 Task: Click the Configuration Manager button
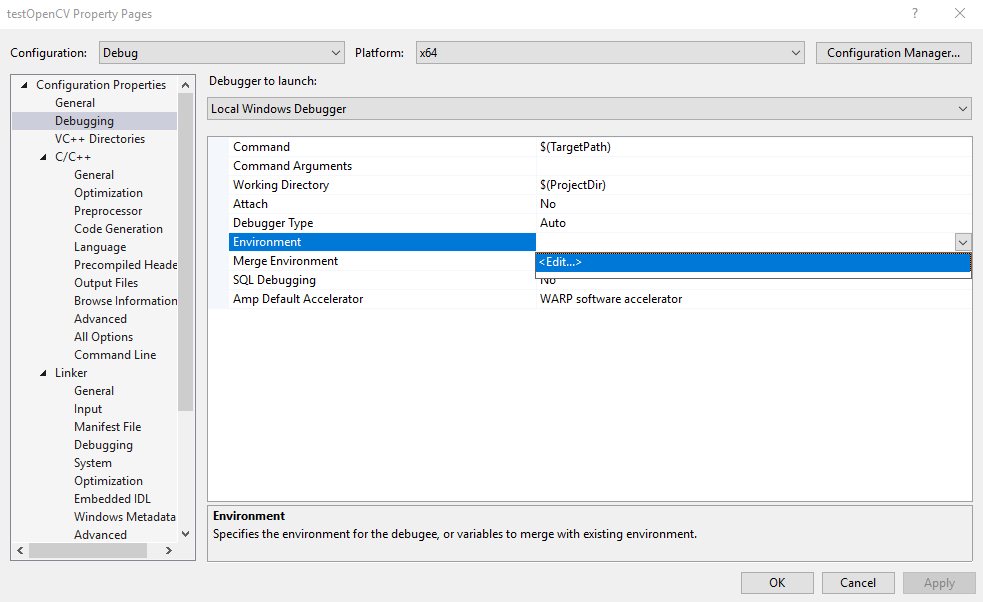click(893, 53)
